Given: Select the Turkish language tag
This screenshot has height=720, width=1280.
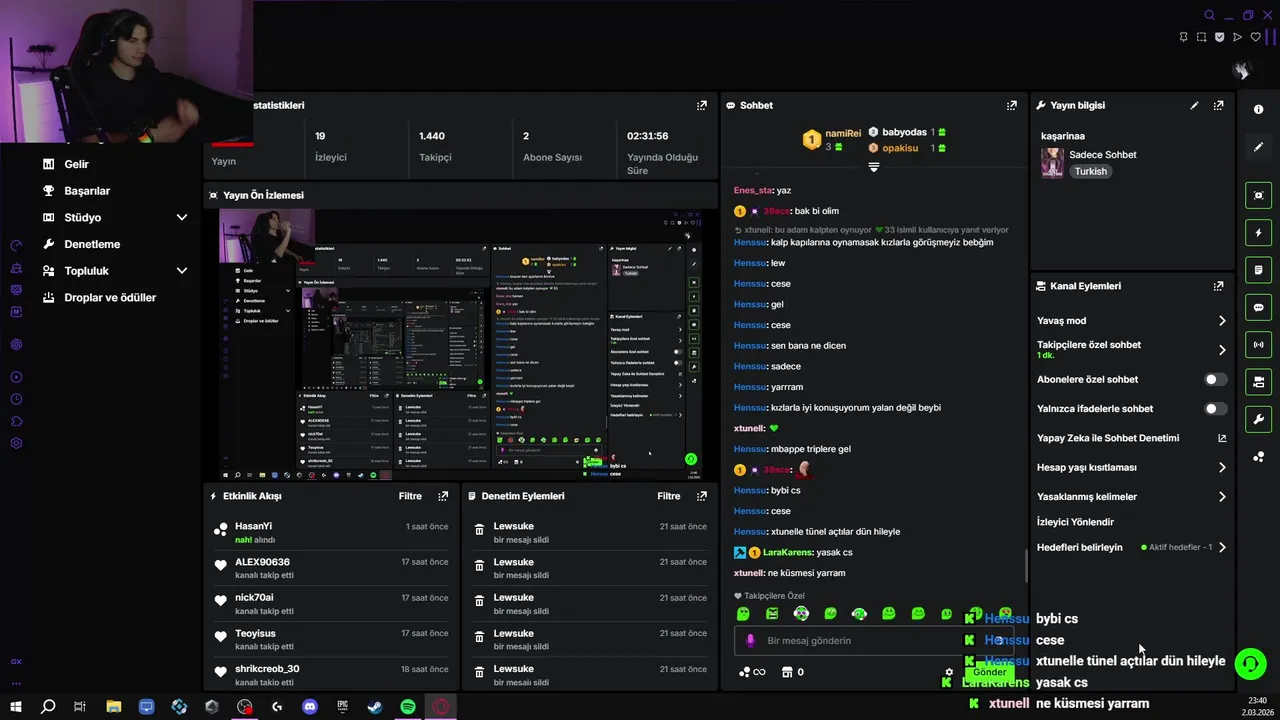Looking at the screenshot, I should [x=1090, y=172].
